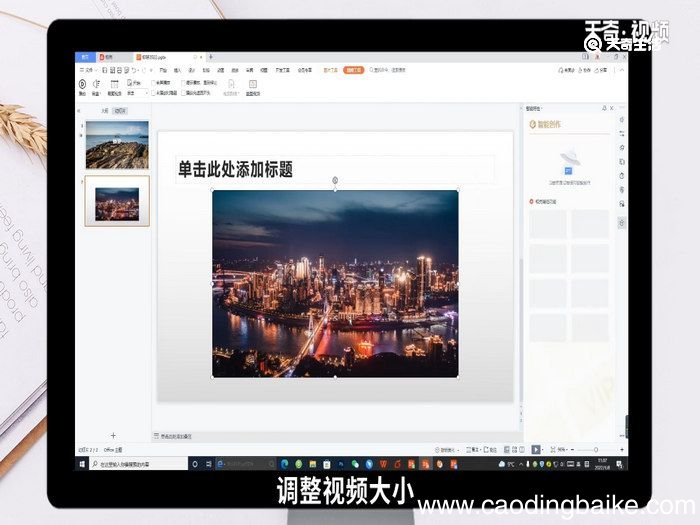700x525 pixels.
Task: Toggle the Full Screen Playback checkbox
Action: tap(154, 83)
